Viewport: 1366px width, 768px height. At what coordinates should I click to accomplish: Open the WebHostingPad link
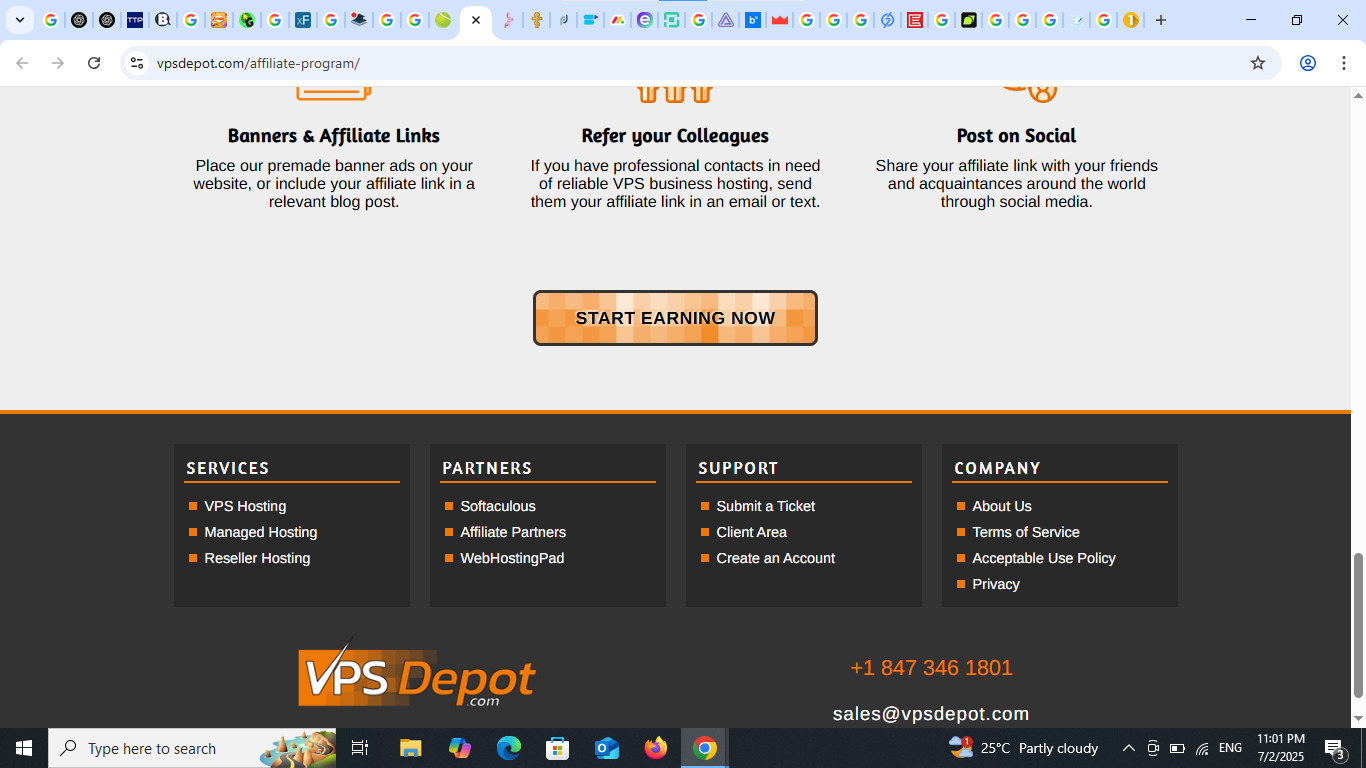point(512,558)
